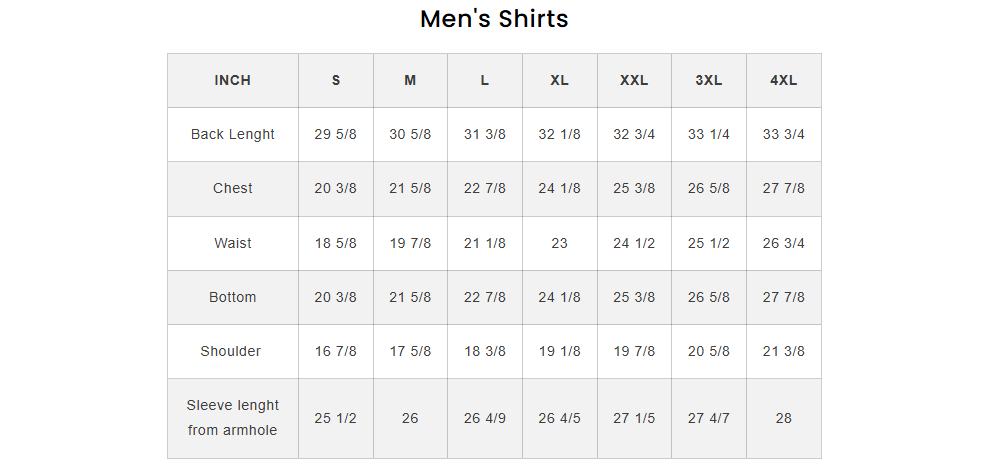Click the Chest row label
985x476 pixels.
click(233, 189)
